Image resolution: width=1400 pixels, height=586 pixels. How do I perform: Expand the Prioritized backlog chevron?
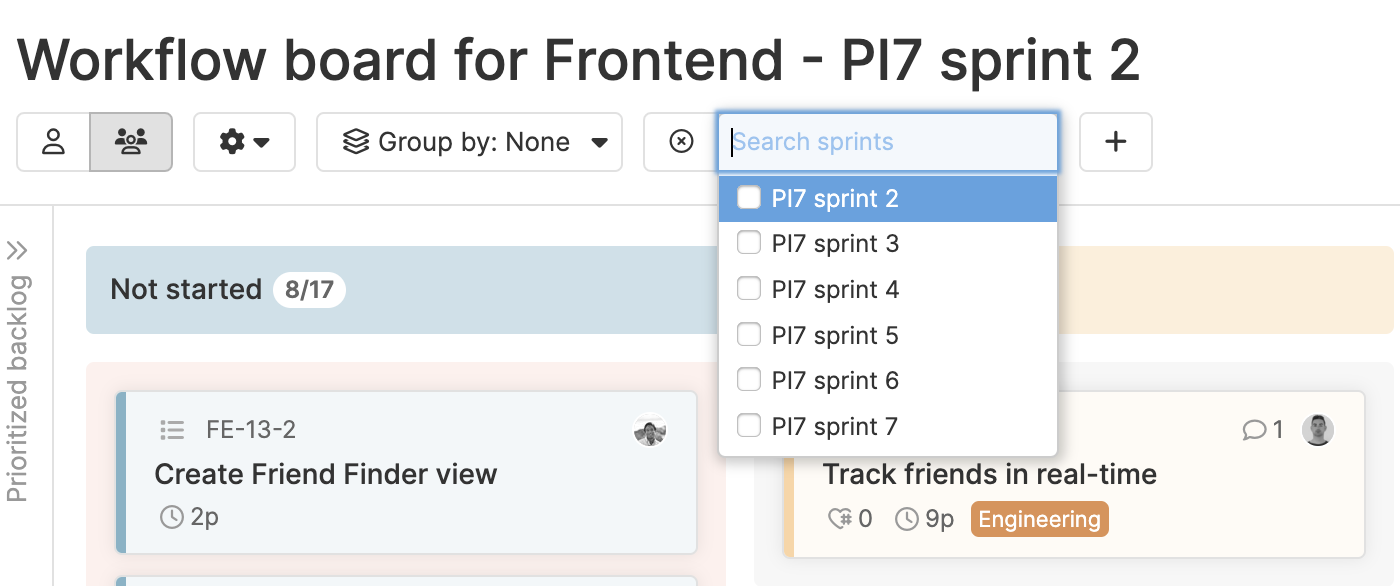17,250
